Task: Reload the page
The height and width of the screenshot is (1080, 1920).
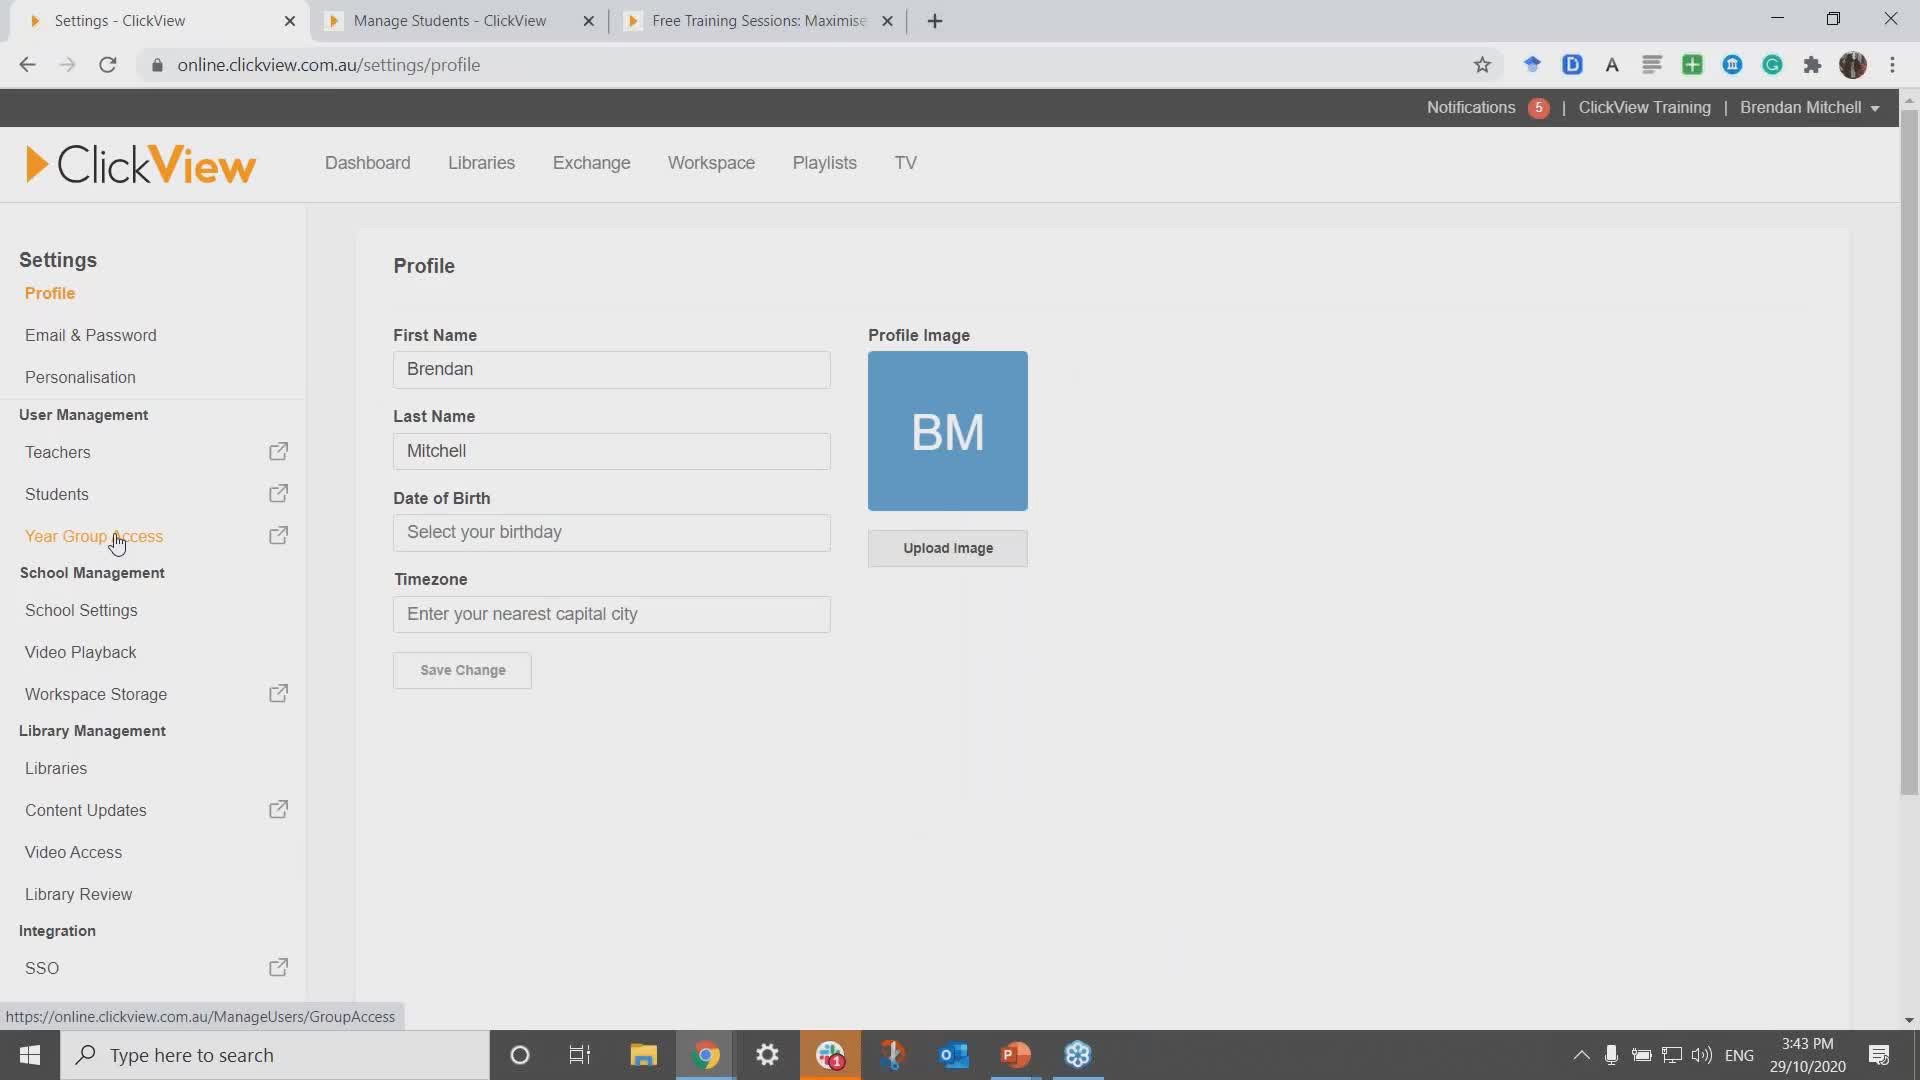Action: point(108,65)
